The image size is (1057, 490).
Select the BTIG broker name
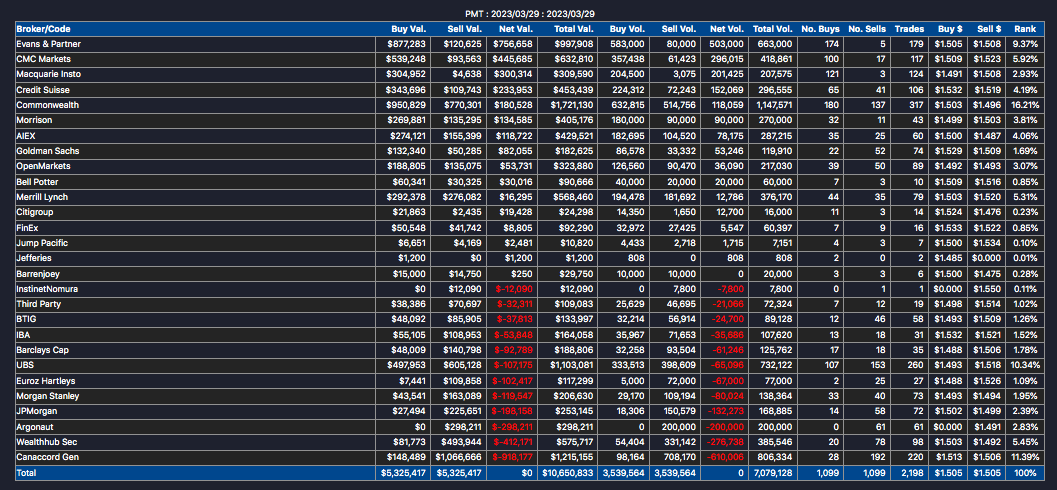click(26, 319)
